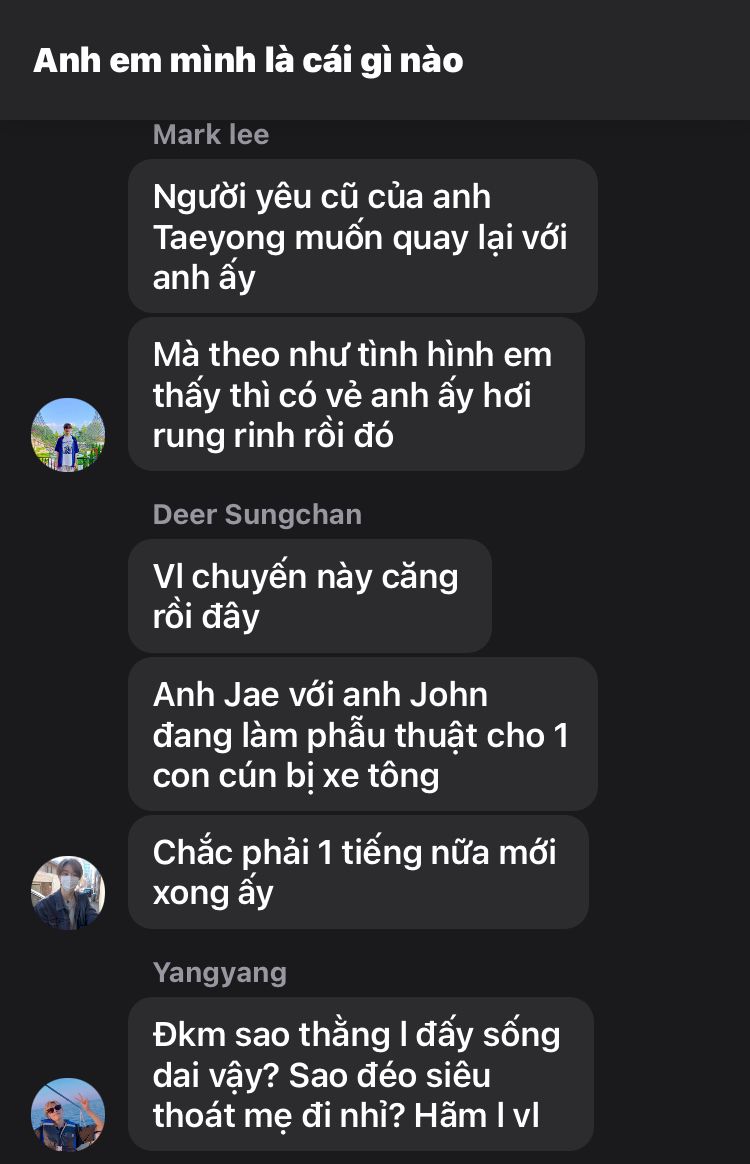This screenshot has height=1164, width=750.
Task: Open Mark lee's profile picture
Action: pos(68,435)
